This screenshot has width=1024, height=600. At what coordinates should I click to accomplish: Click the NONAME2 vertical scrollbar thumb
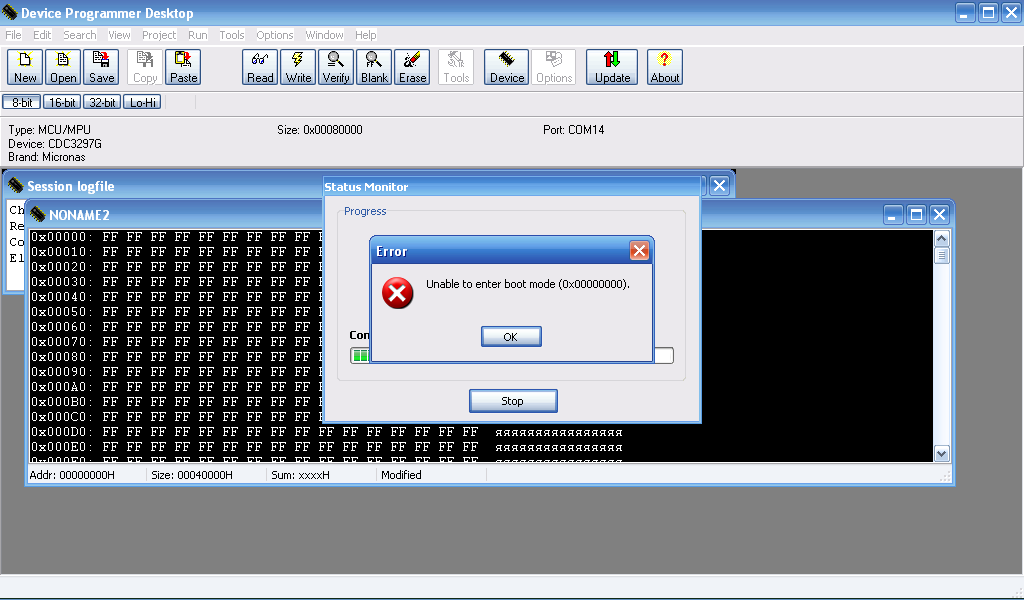coord(941,255)
